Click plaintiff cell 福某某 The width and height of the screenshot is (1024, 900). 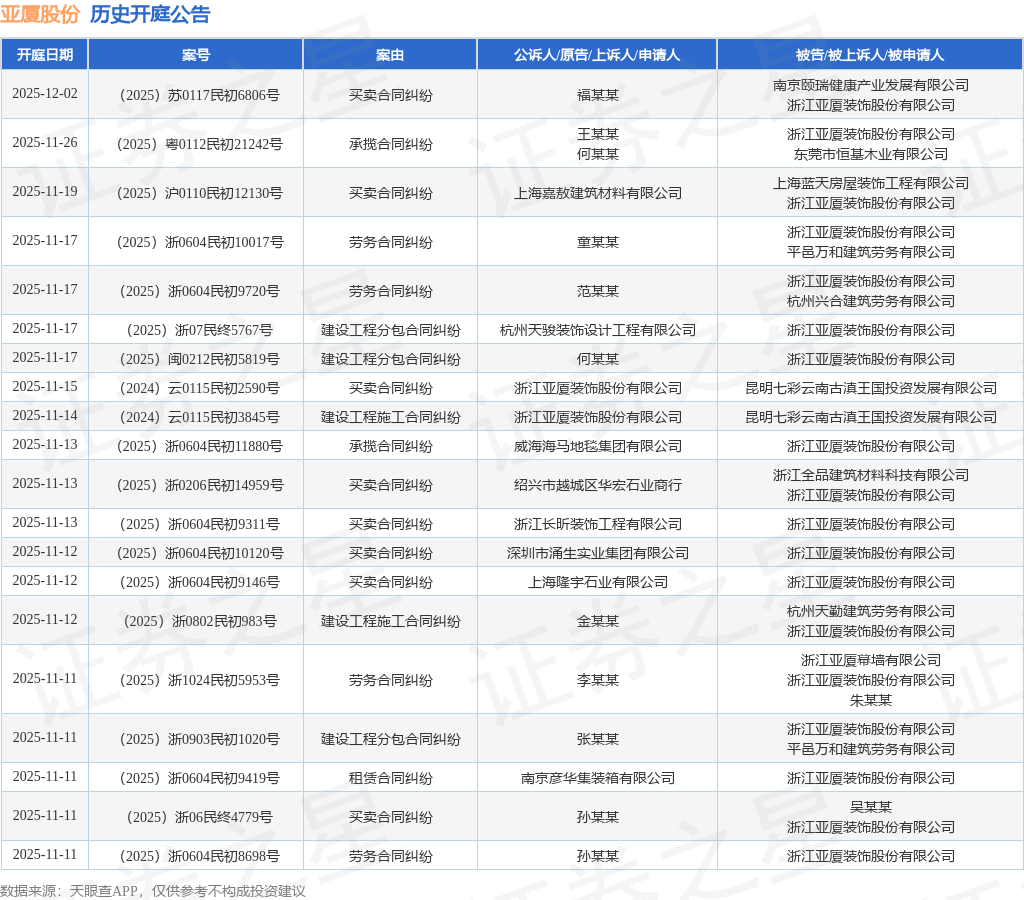(x=597, y=95)
